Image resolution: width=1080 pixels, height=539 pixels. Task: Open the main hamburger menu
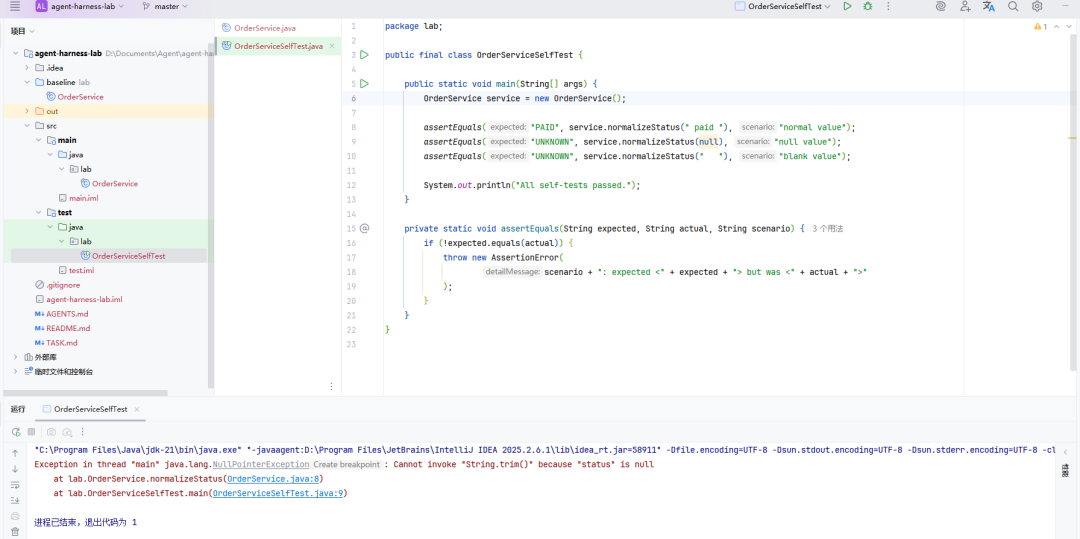click(x=15, y=6)
